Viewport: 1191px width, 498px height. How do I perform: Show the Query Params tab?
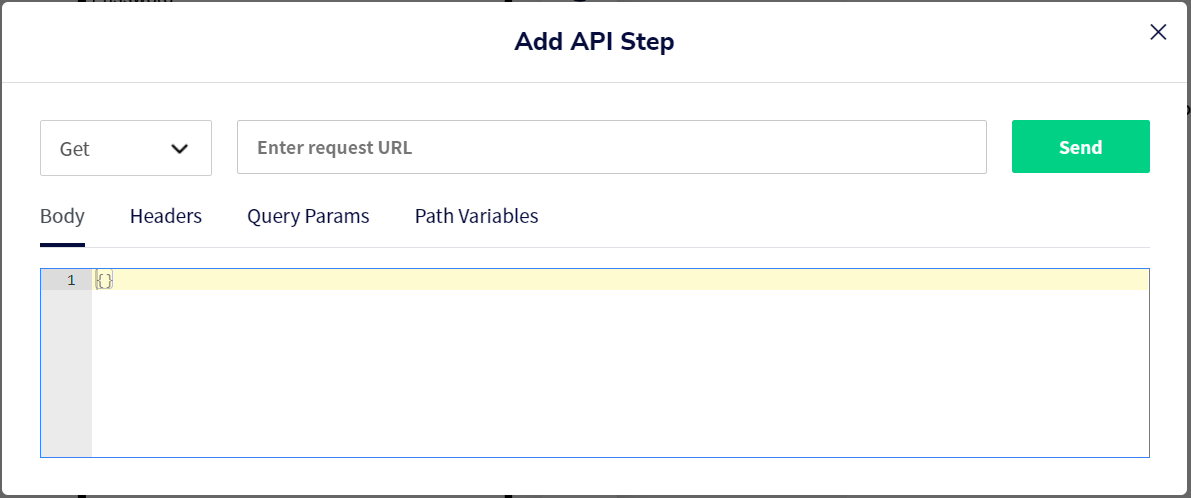tap(308, 216)
